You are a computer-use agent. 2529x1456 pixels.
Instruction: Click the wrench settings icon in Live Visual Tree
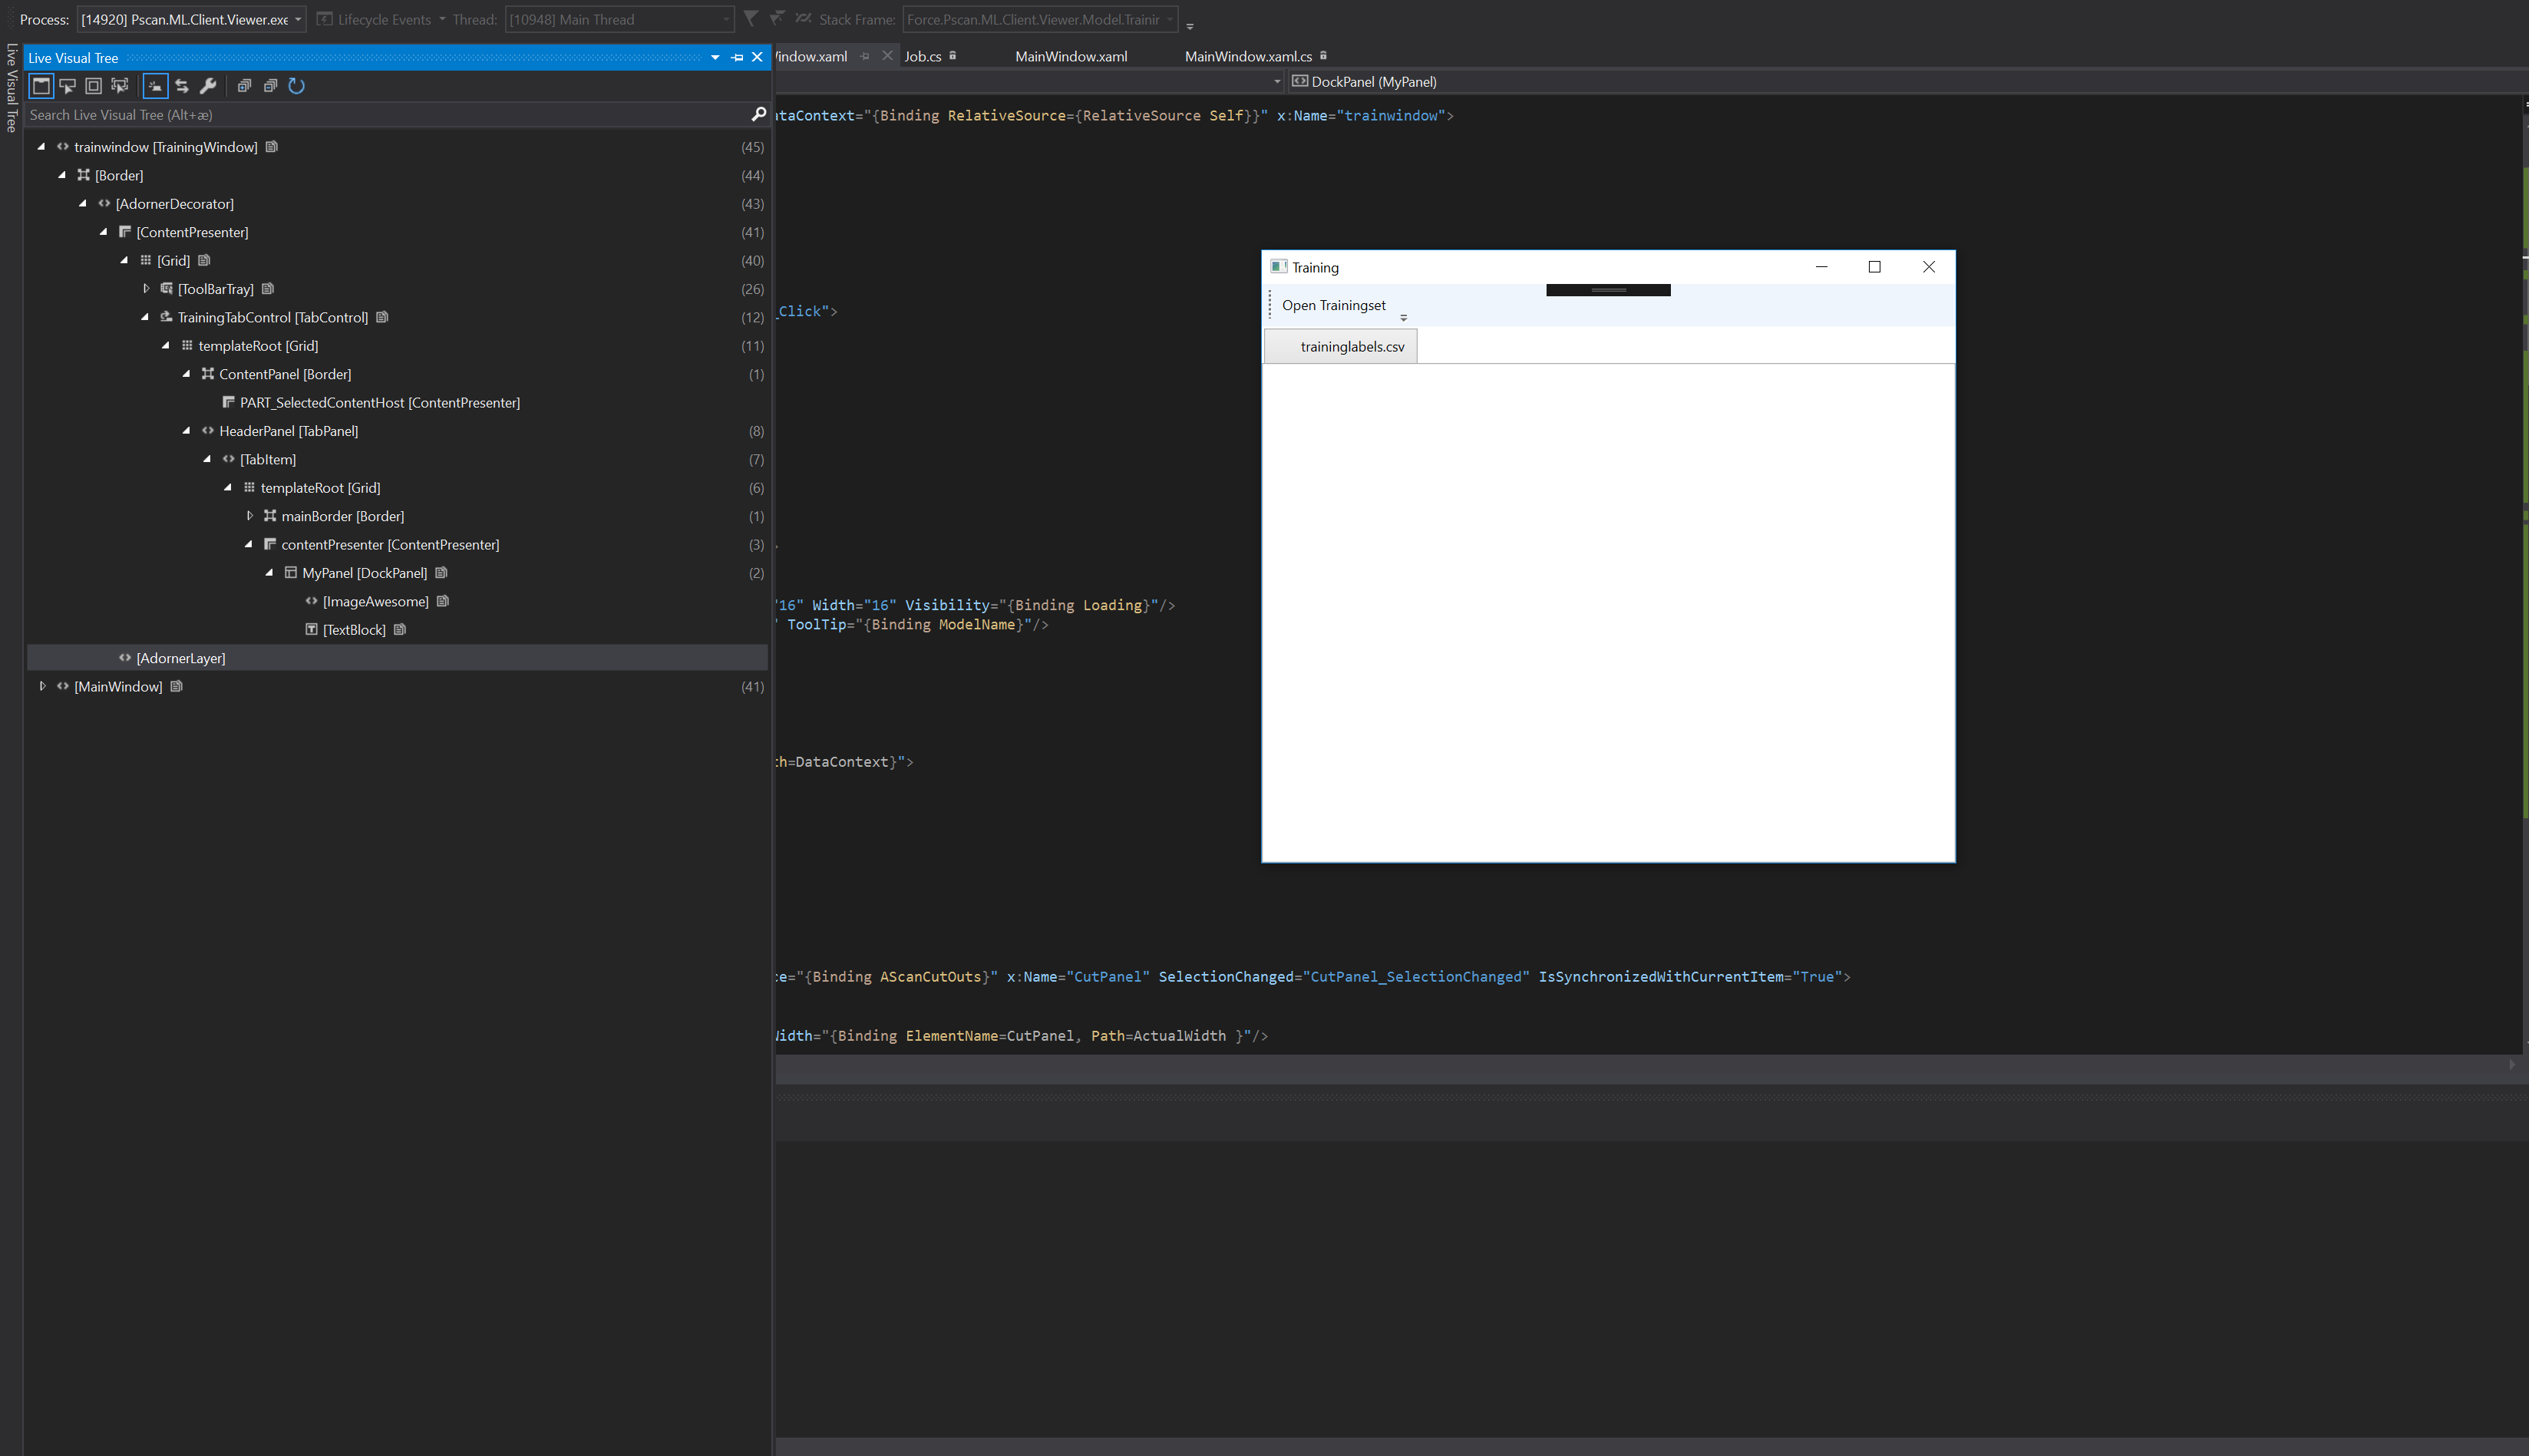(208, 86)
